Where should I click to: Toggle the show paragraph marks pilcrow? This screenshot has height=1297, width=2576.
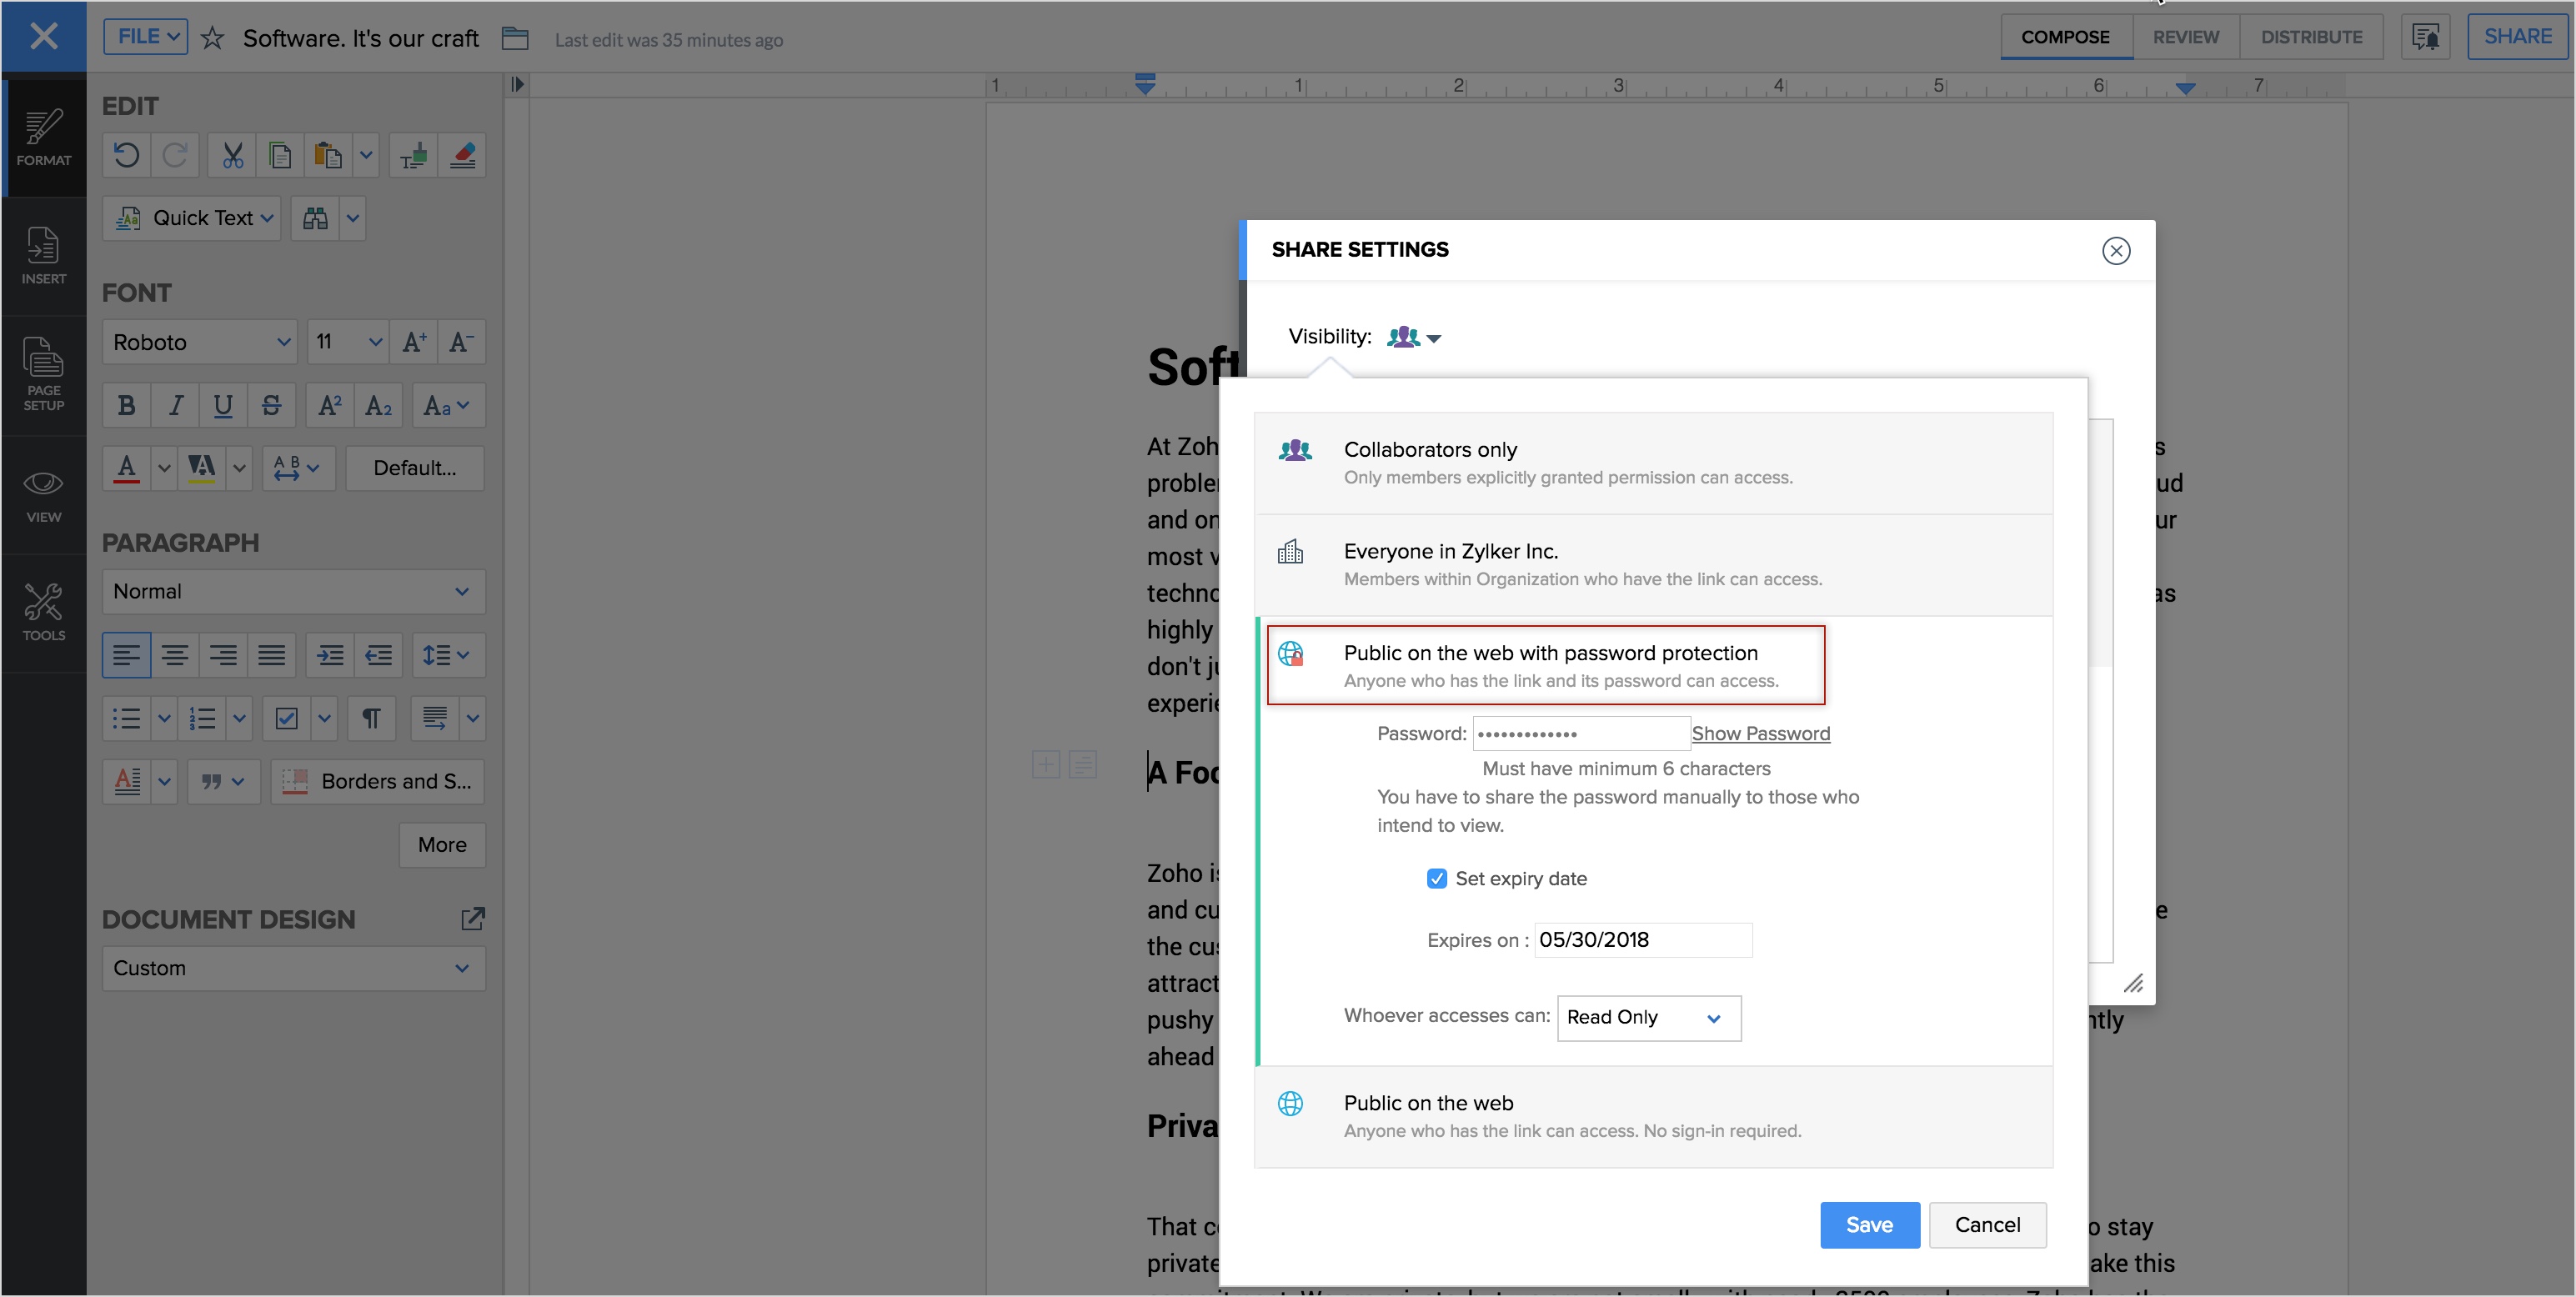(371, 719)
